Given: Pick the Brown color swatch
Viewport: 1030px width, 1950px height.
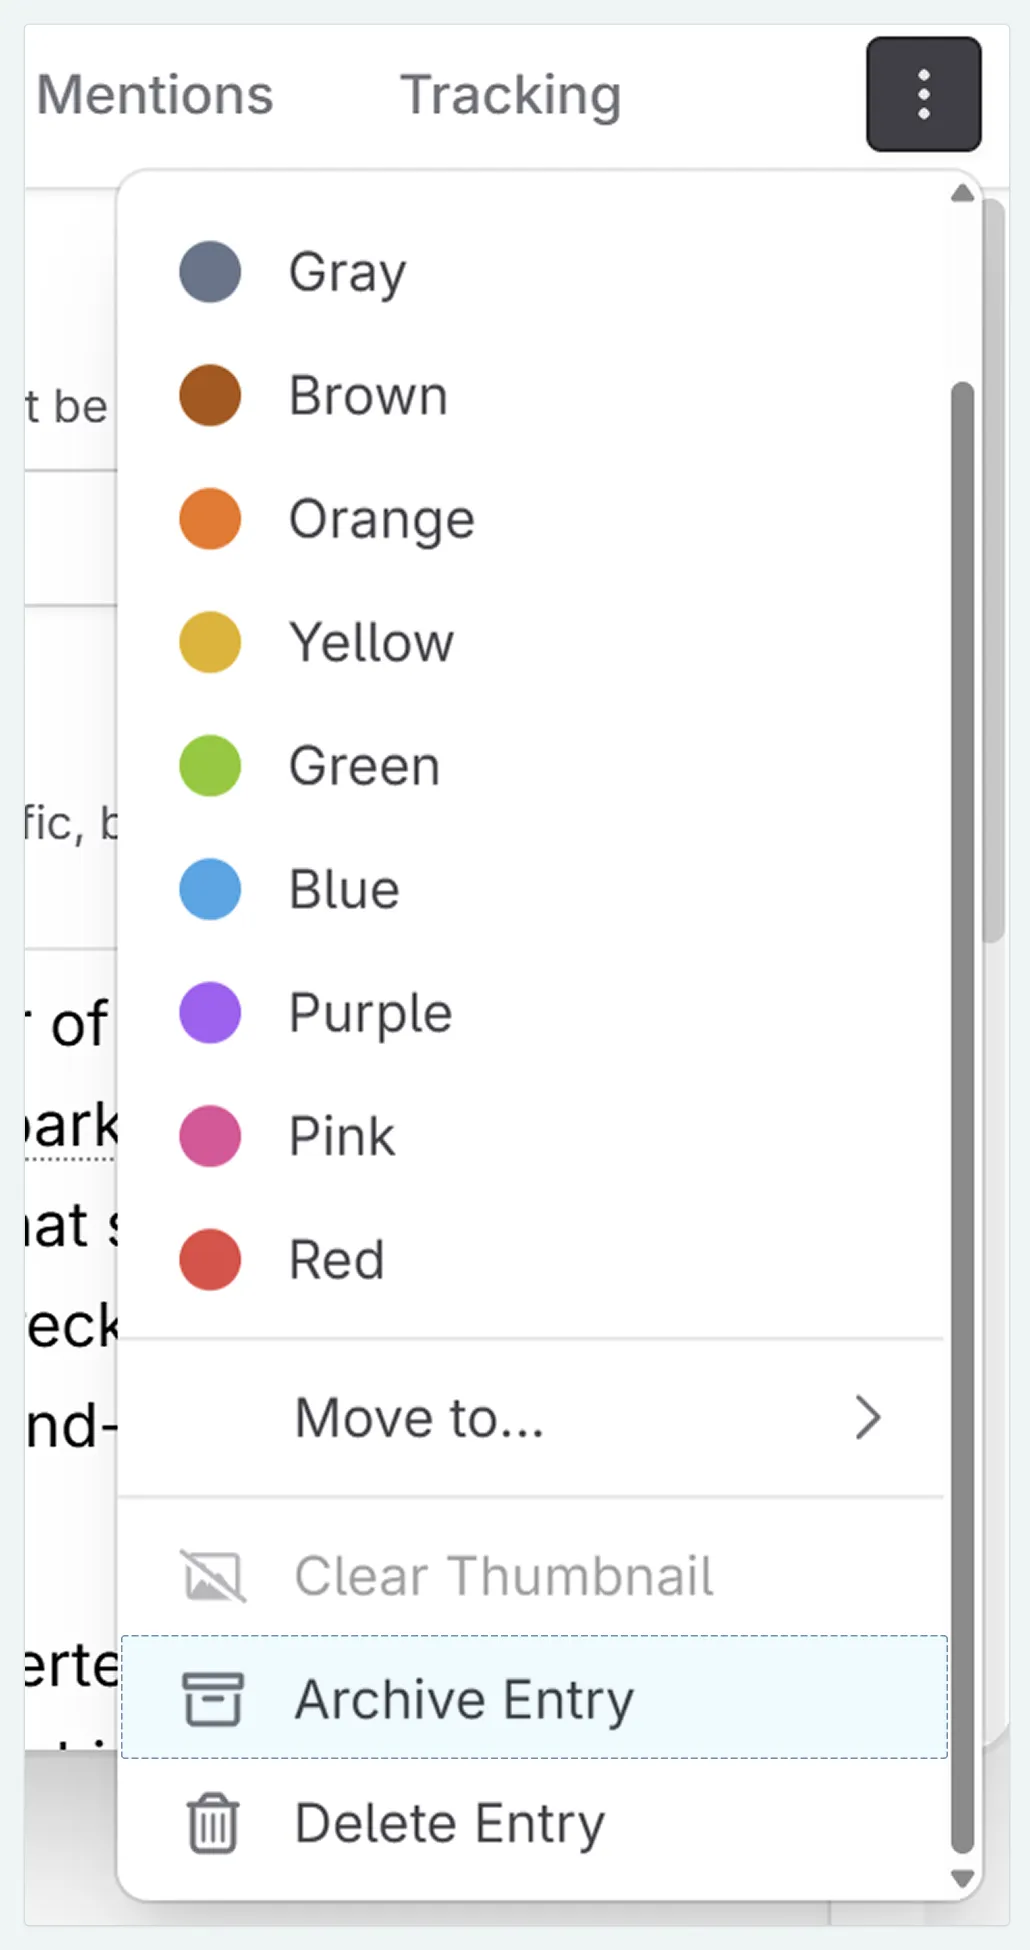Looking at the screenshot, I should [210, 395].
